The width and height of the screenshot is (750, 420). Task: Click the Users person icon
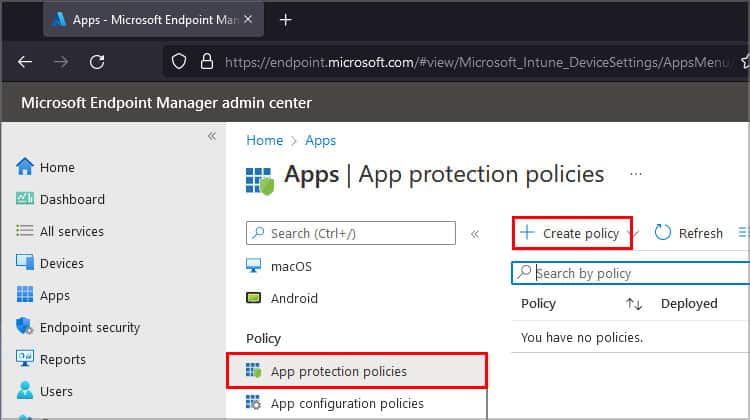(25, 390)
